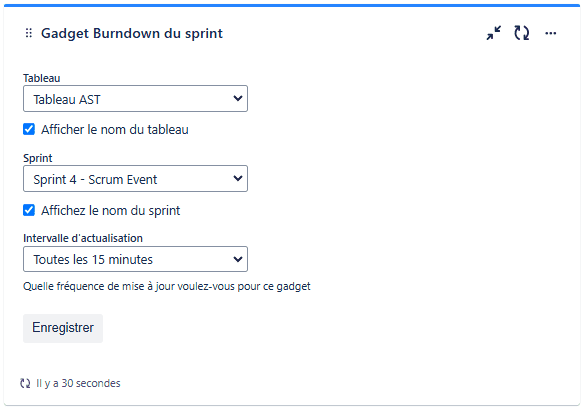Click the chevron arrow on the Sprint selector
585x408 pixels.
pos(238,178)
